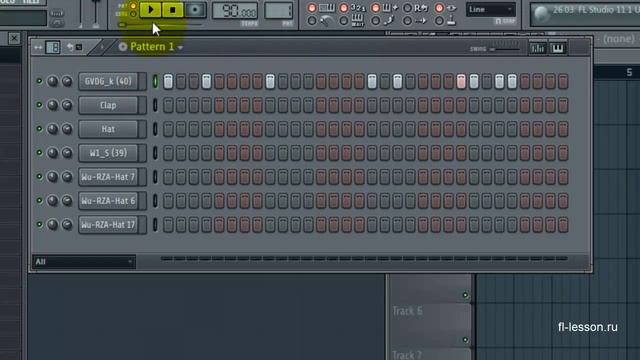
Task: Switch to Song mode radio light
Action: [133, 14]
